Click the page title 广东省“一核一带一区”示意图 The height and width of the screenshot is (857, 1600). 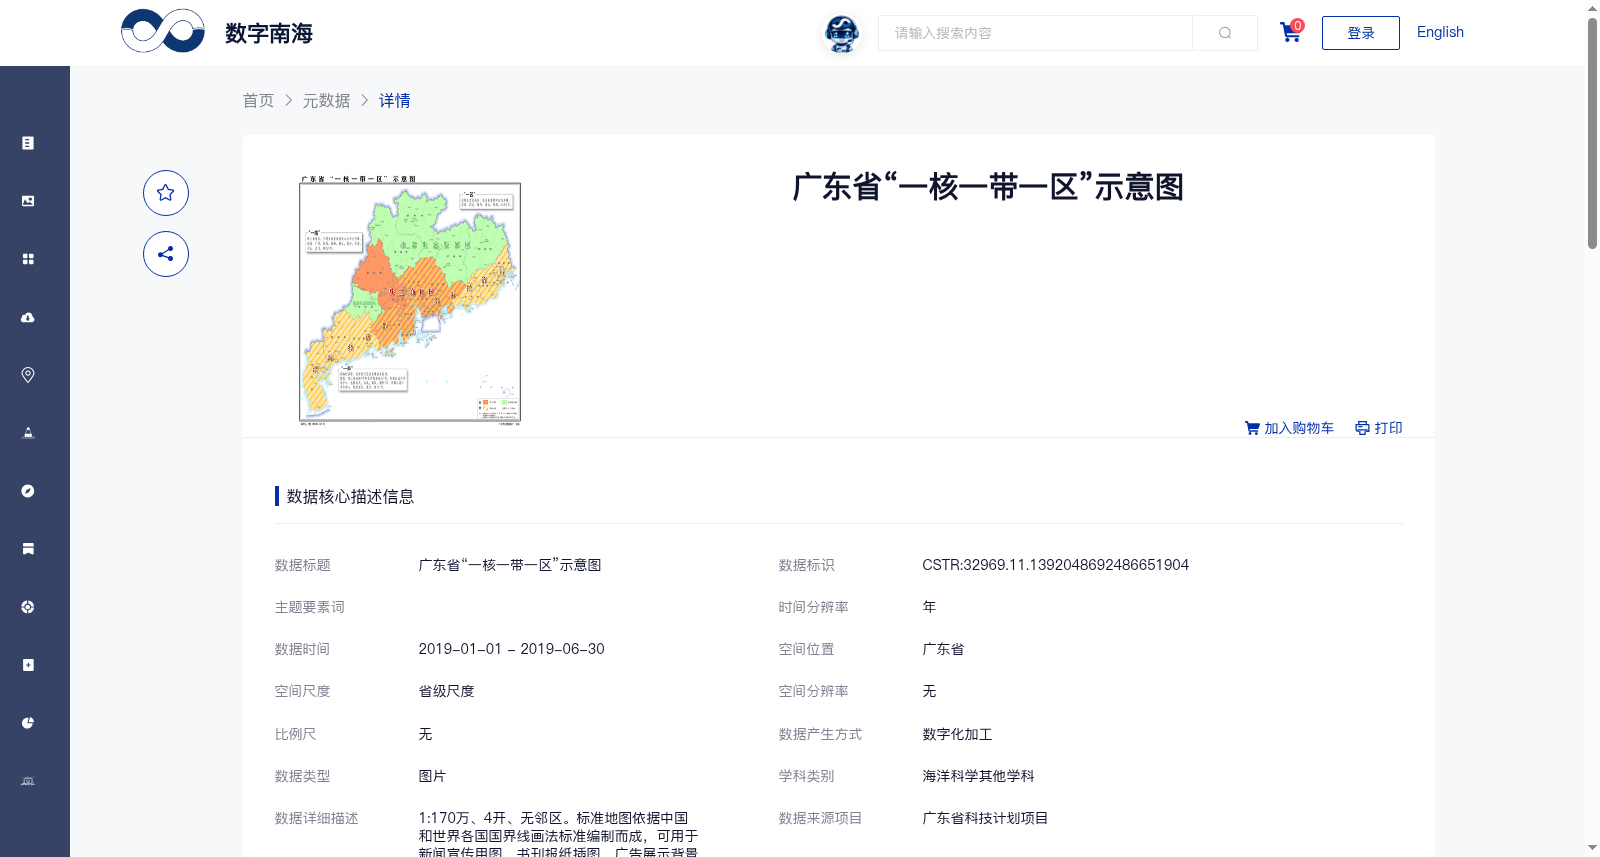988,187
